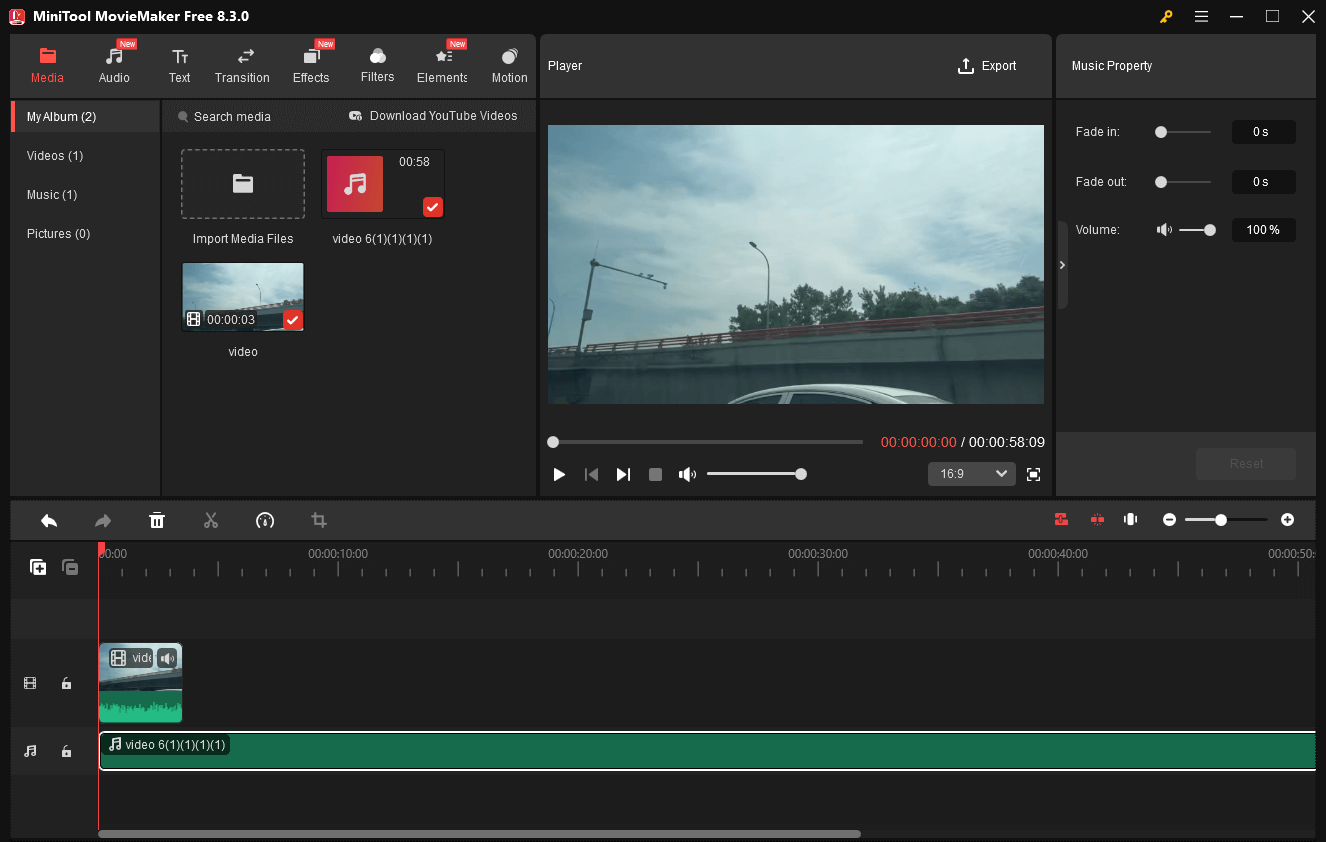Adjust the player volume slider
The width and height of the screenshot is (1326, 842).
click(755, 474)
